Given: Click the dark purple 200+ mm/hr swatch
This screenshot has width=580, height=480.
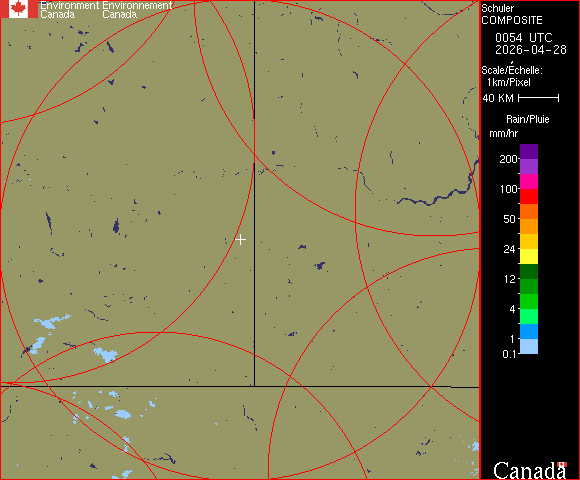Looking at the screenshot, I should [x=529, y=152].
